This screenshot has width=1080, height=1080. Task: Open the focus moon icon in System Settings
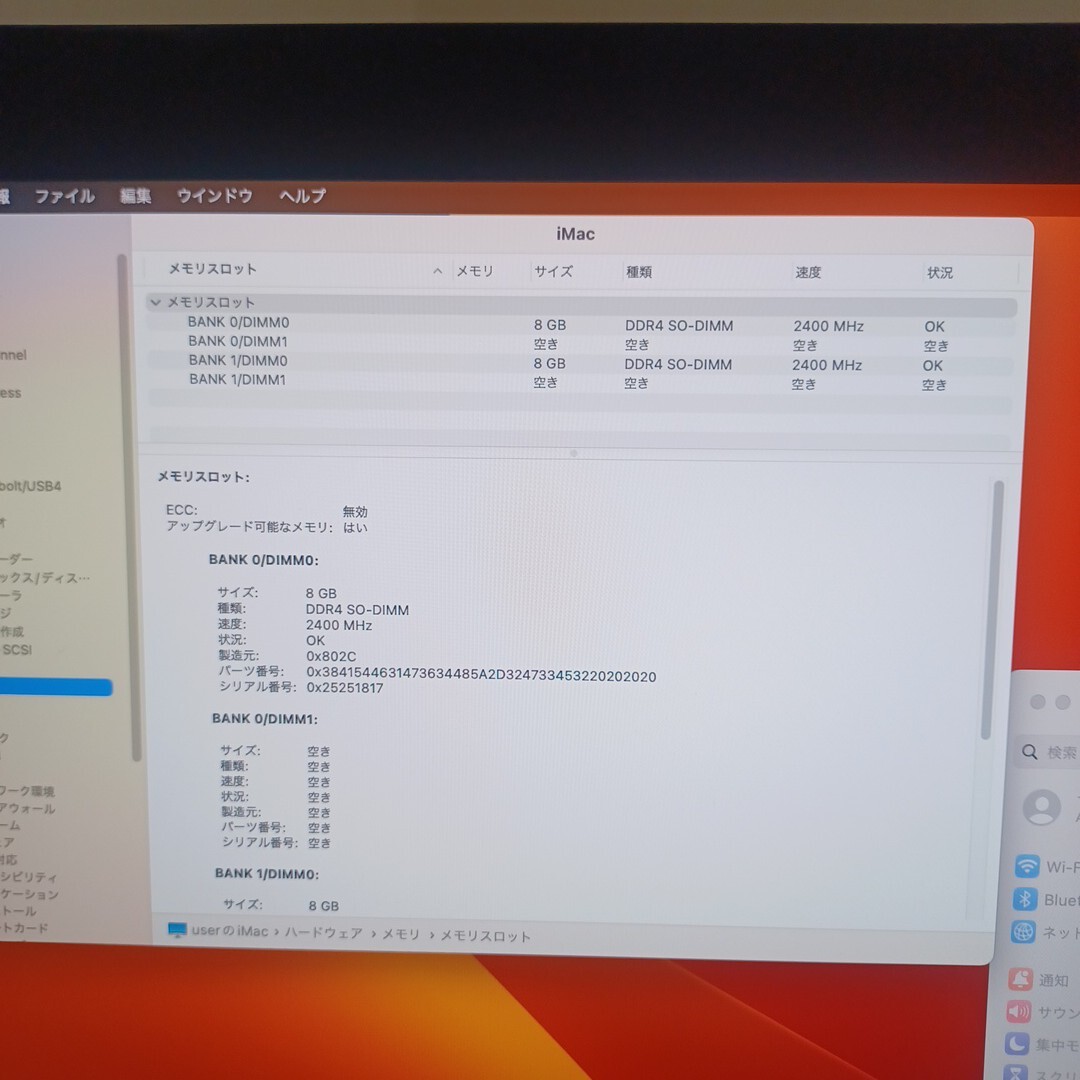(1017, 1044)
